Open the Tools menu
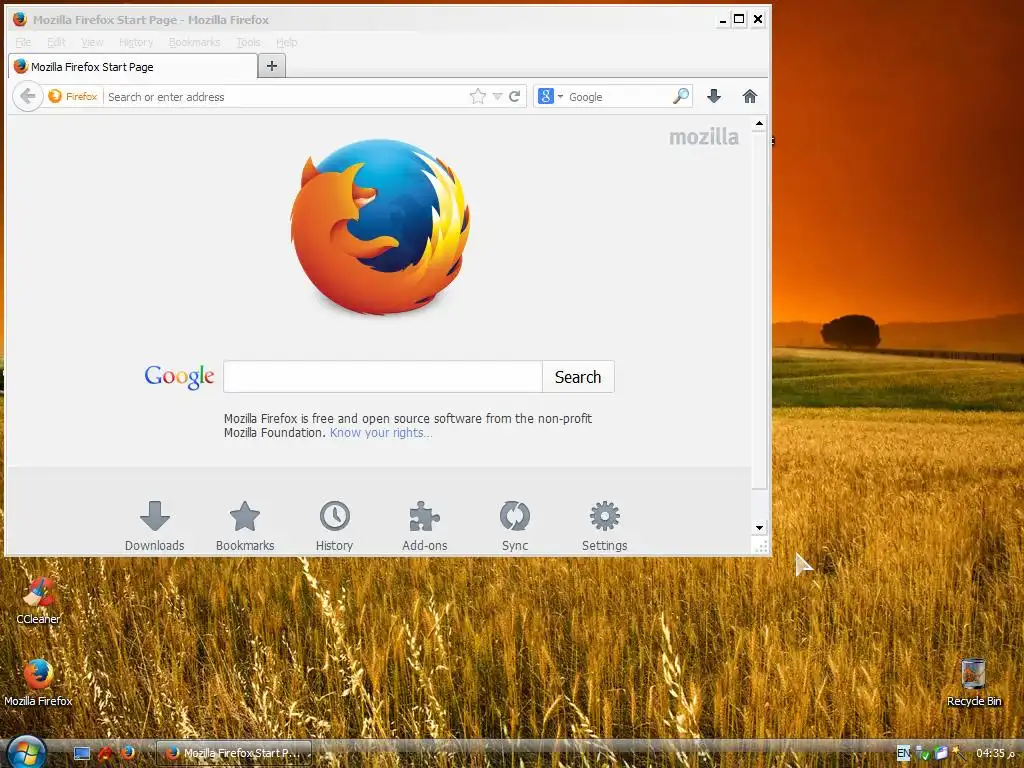The width and height of the screenshot is (1024, 768). click(248, 42)
